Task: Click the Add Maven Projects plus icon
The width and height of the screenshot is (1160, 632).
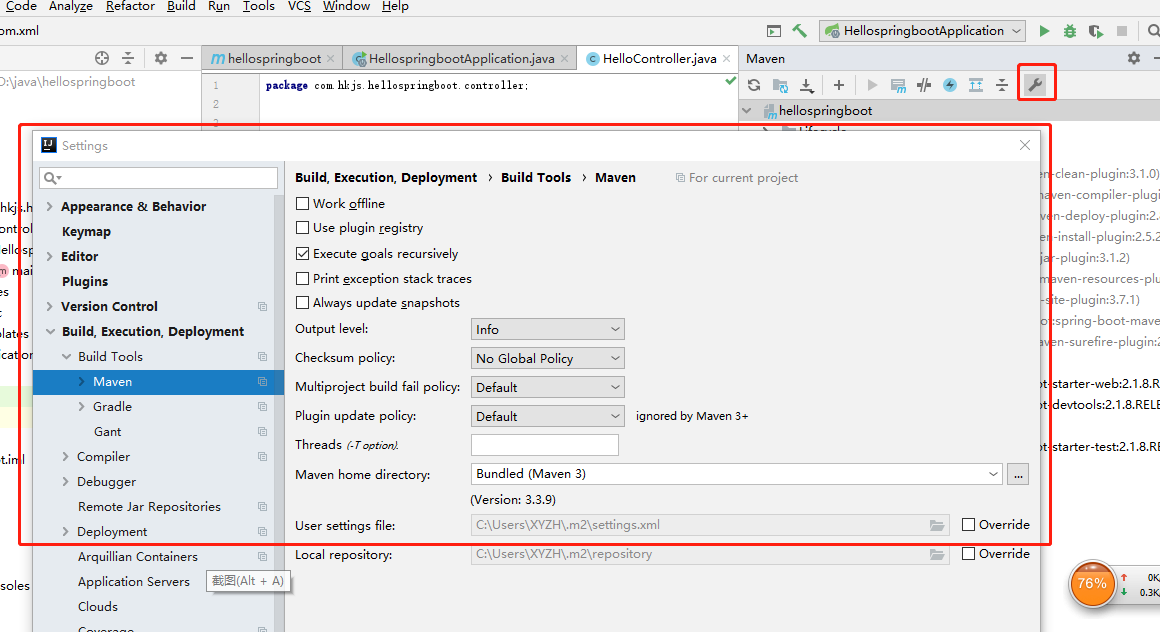Action: click(x=839, y=85)
